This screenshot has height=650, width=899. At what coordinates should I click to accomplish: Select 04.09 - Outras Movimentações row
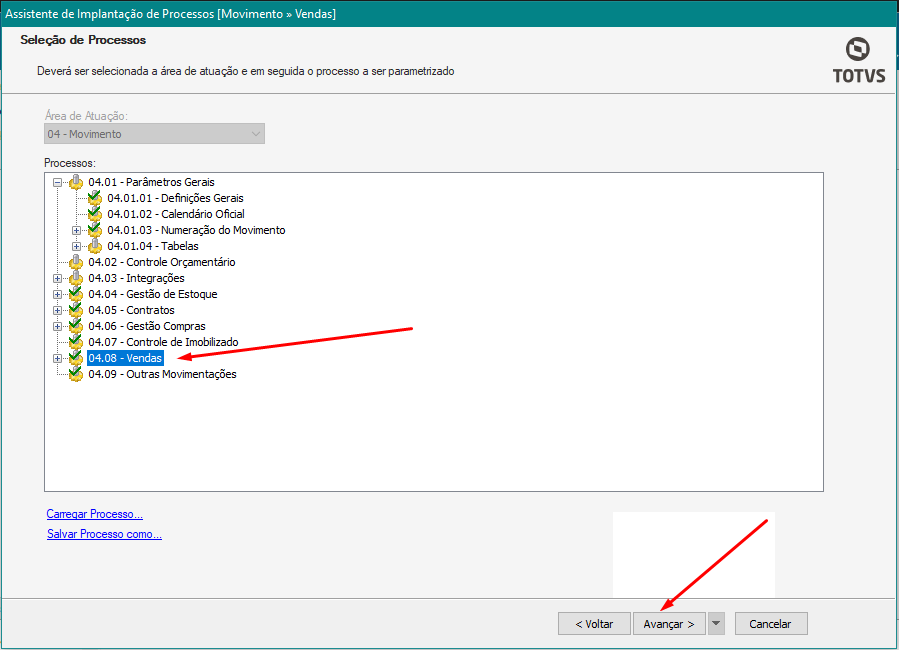(x=162, y=374)
